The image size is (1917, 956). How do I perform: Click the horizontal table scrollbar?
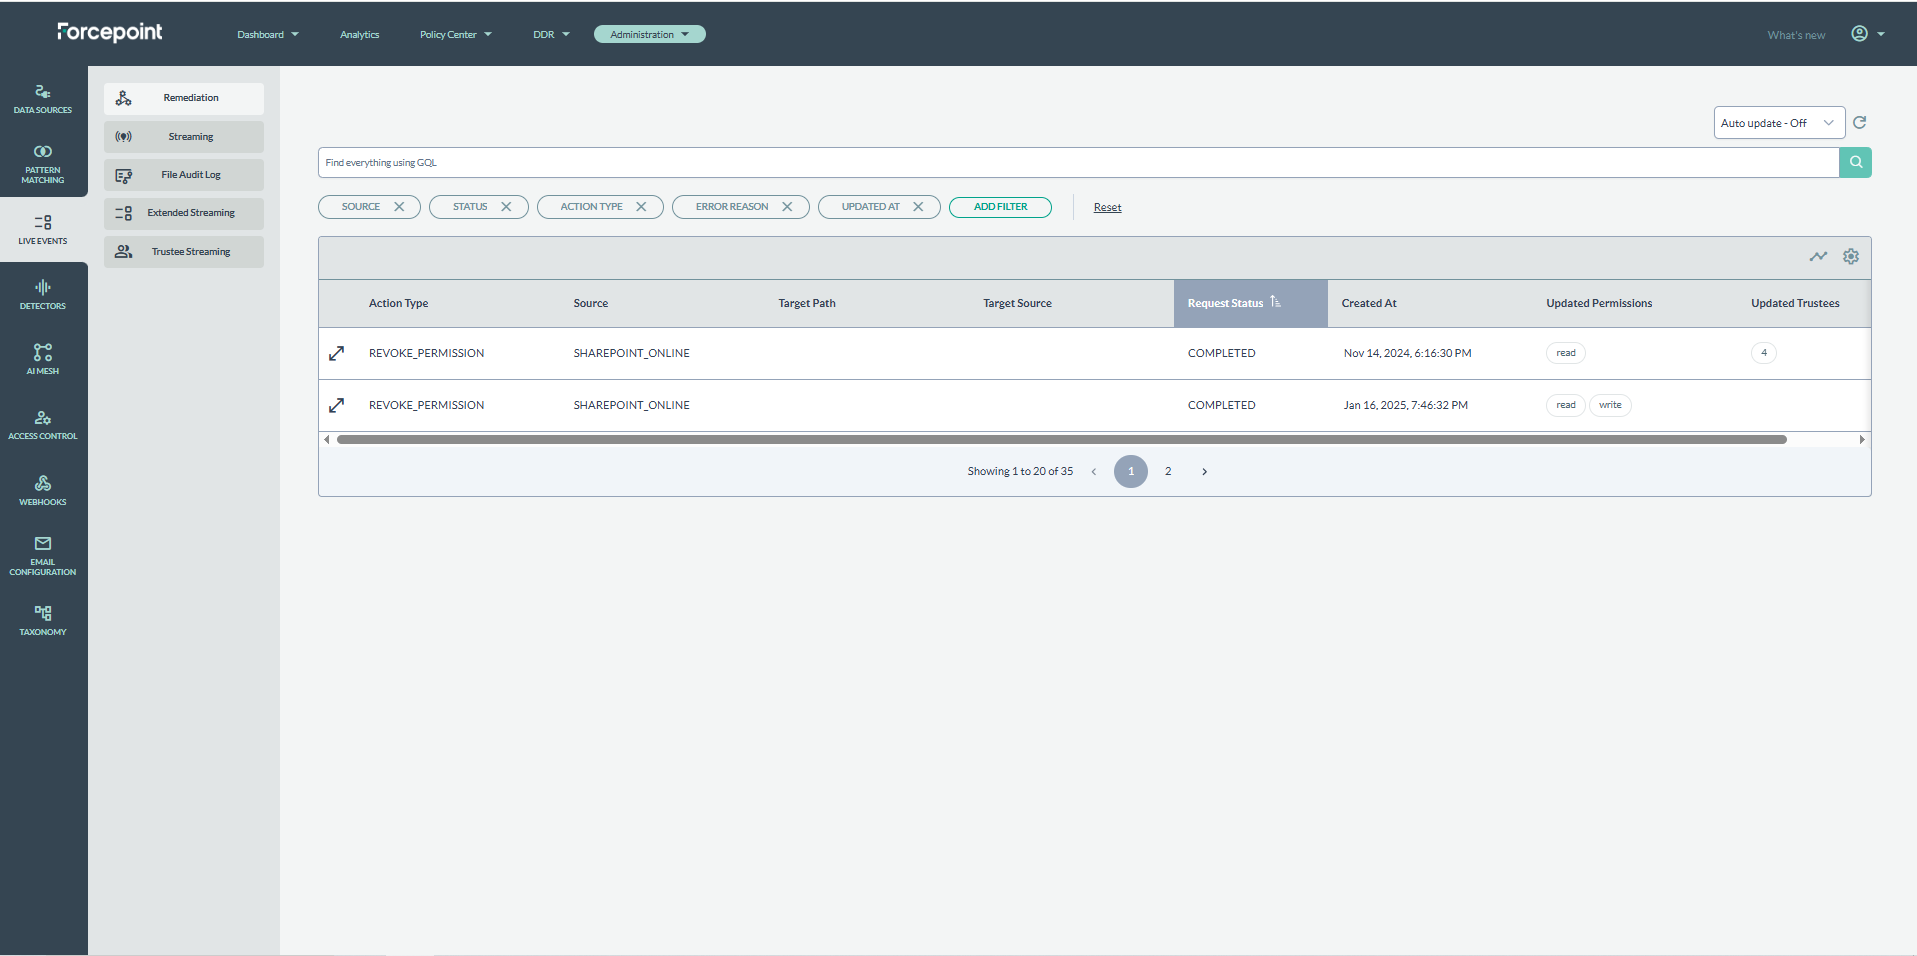click(x=1061, y=440)
